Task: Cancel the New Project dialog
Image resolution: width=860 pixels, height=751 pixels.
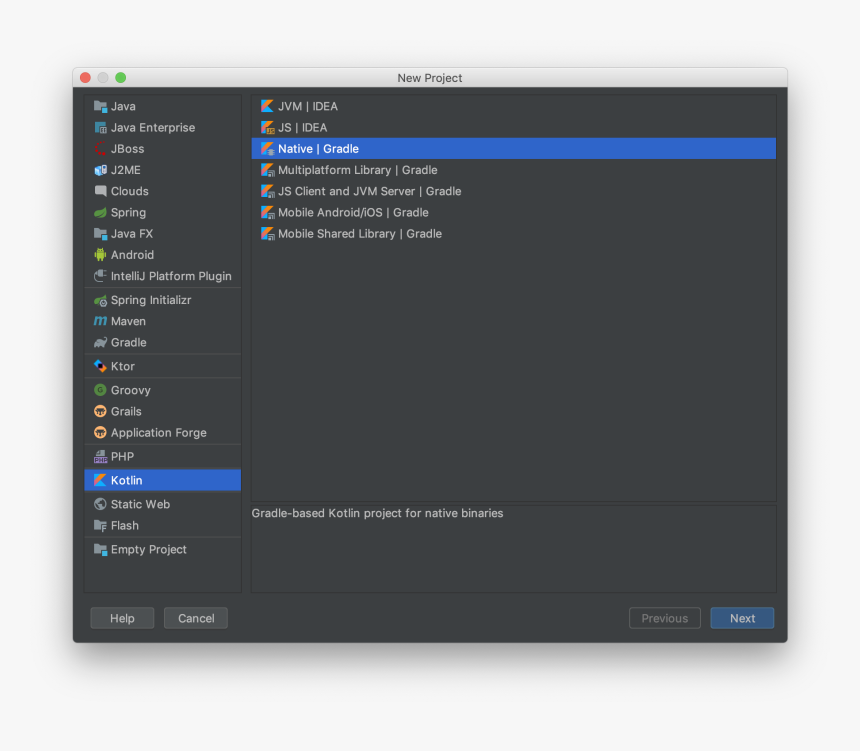Action: [x=196, y=618]
